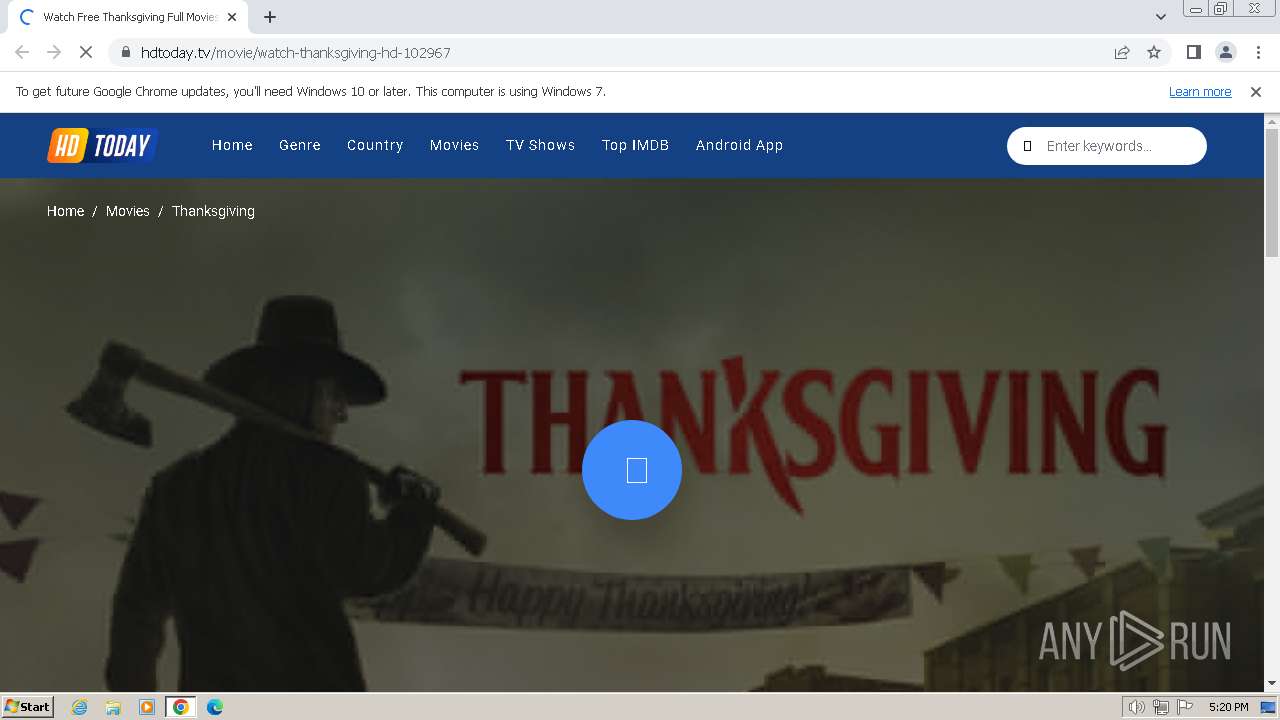1280x720 pixels.
Task: Click the volume icon in system tray
Action: [x=1137, y=707]
